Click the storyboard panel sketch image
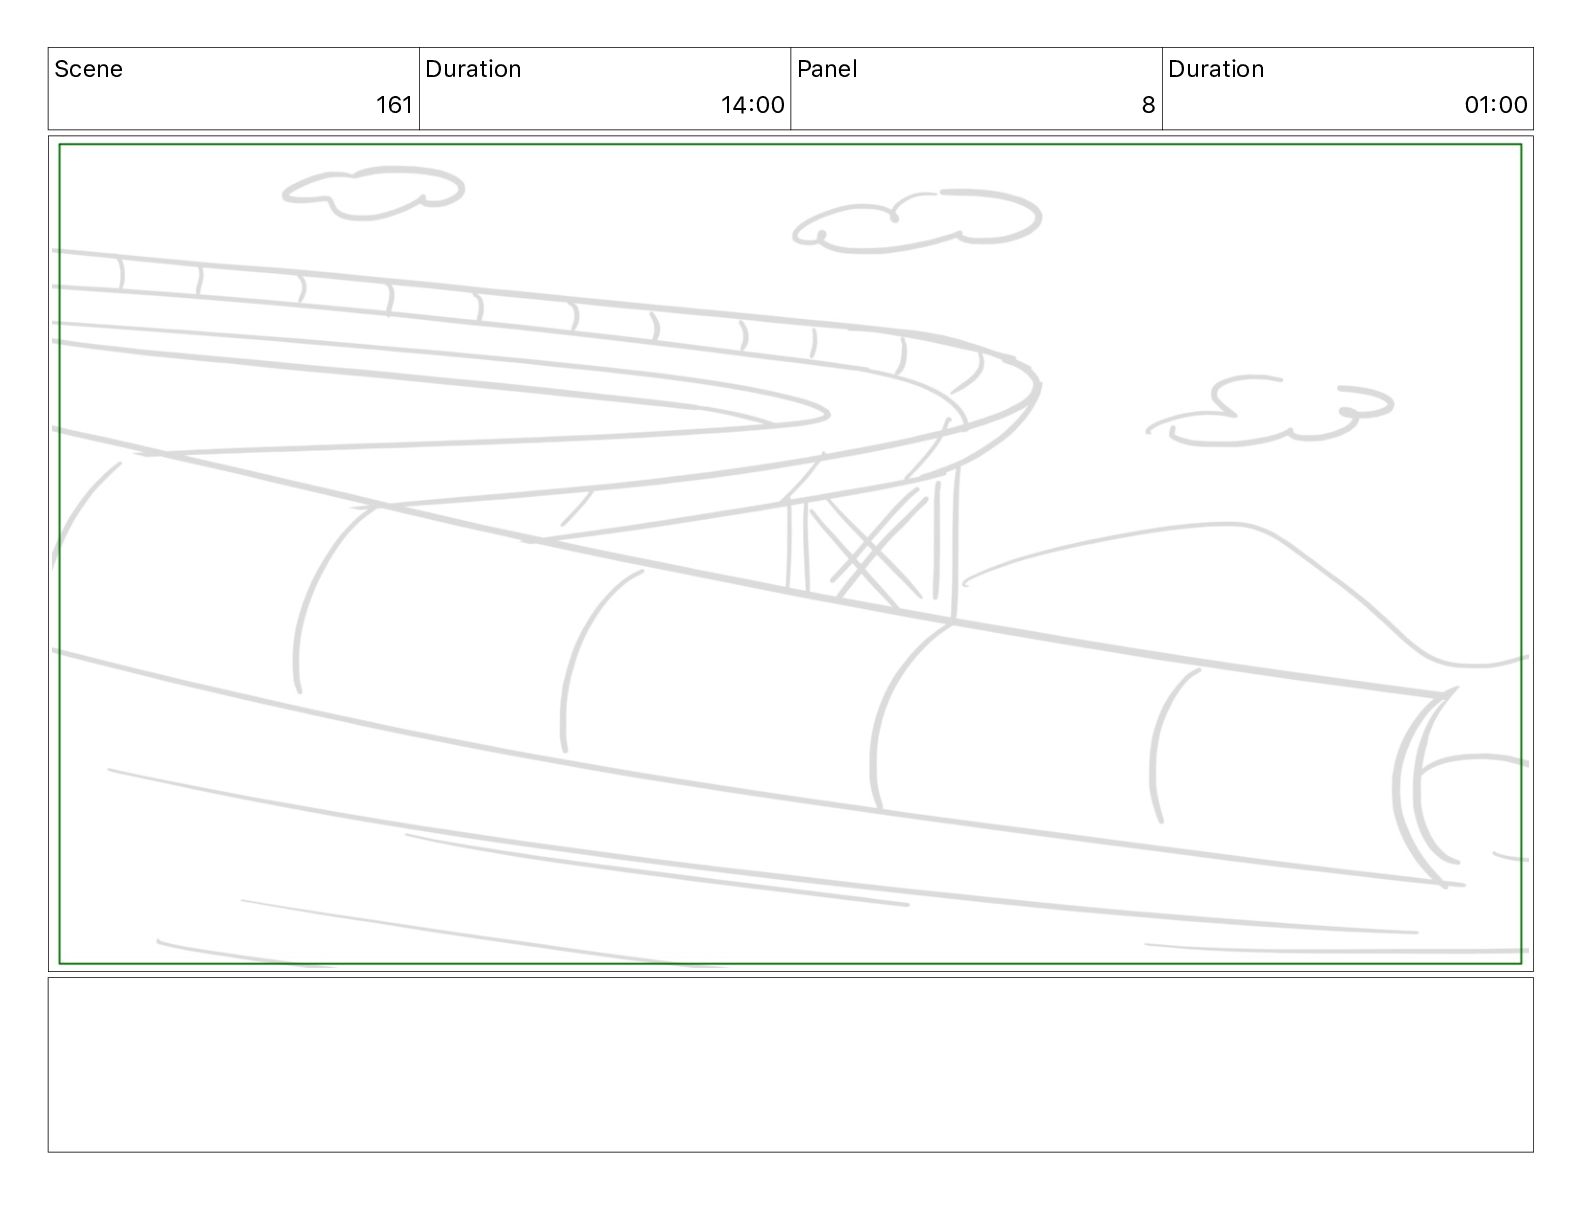This screenshot has height=1224, width=1584. 790,554
